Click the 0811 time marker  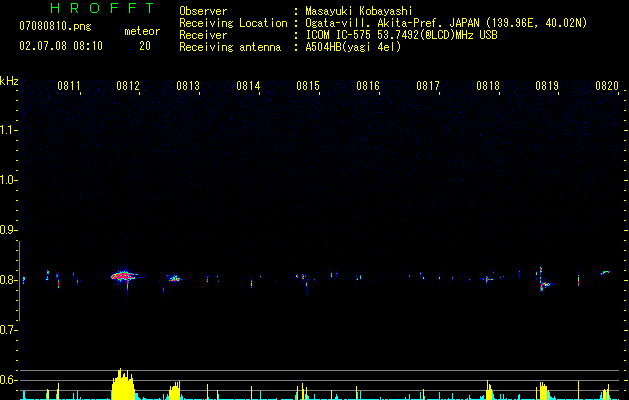[x=69, y=85]
